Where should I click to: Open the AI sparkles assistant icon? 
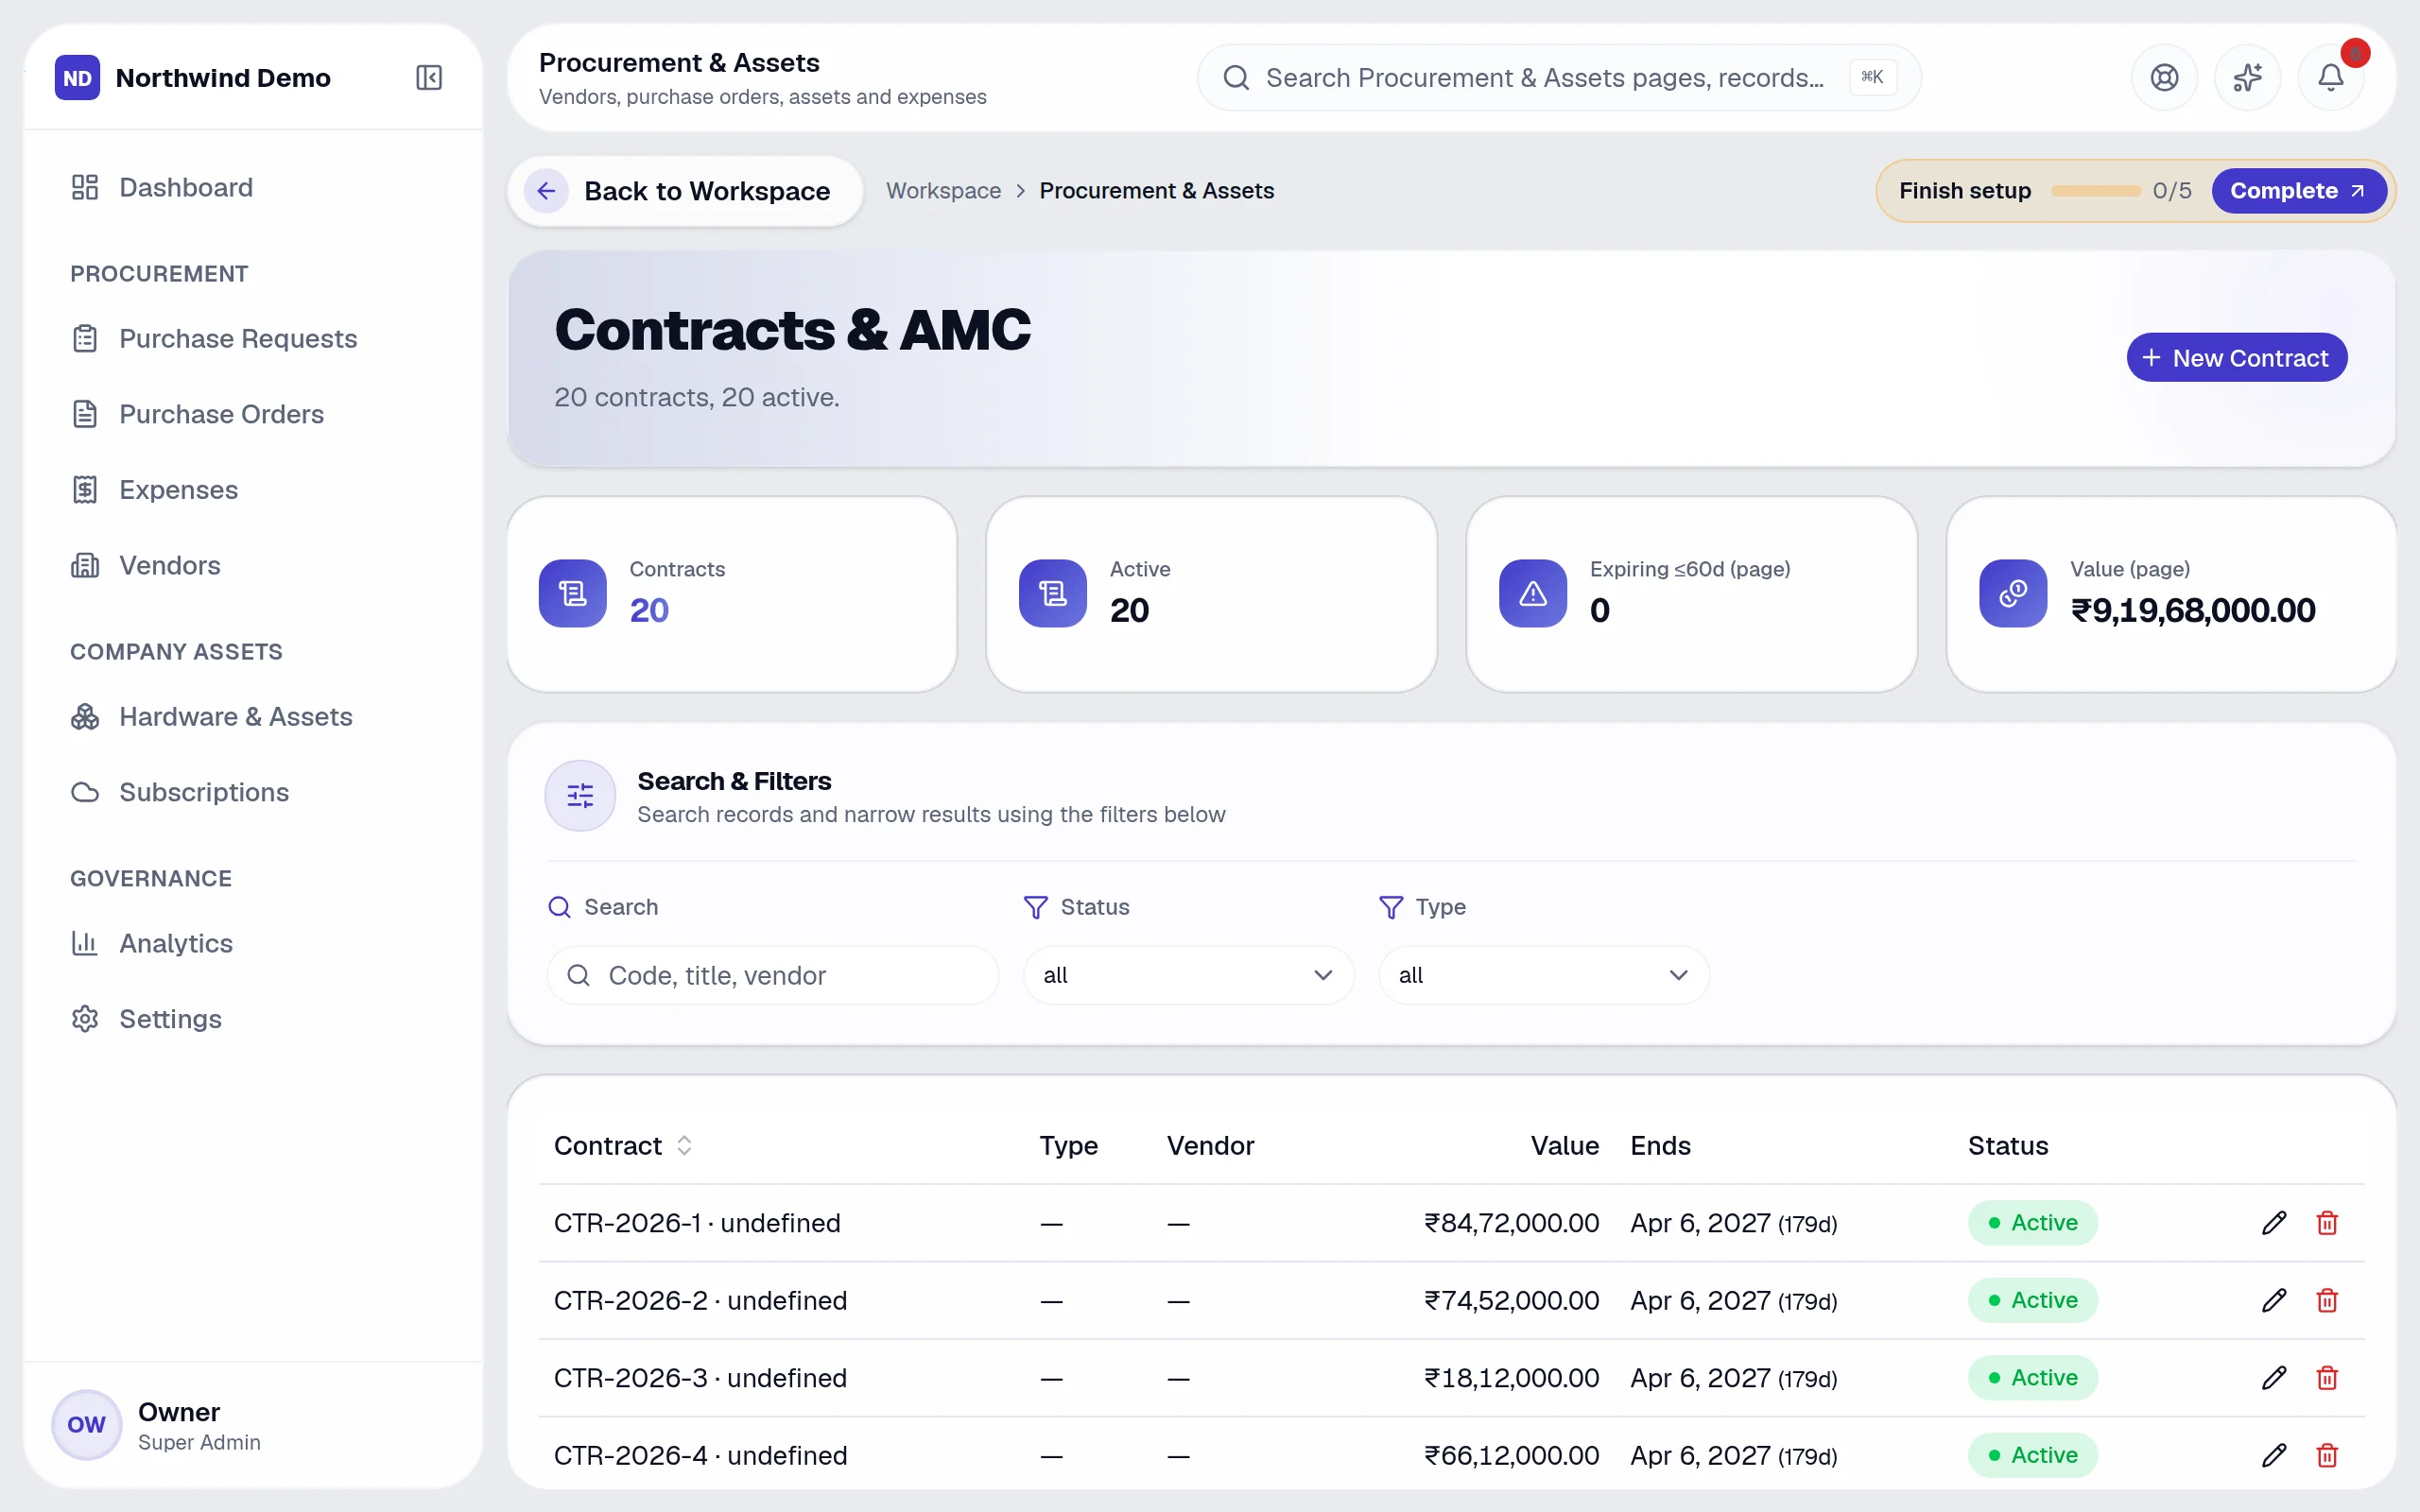(x=2247, y=77)
